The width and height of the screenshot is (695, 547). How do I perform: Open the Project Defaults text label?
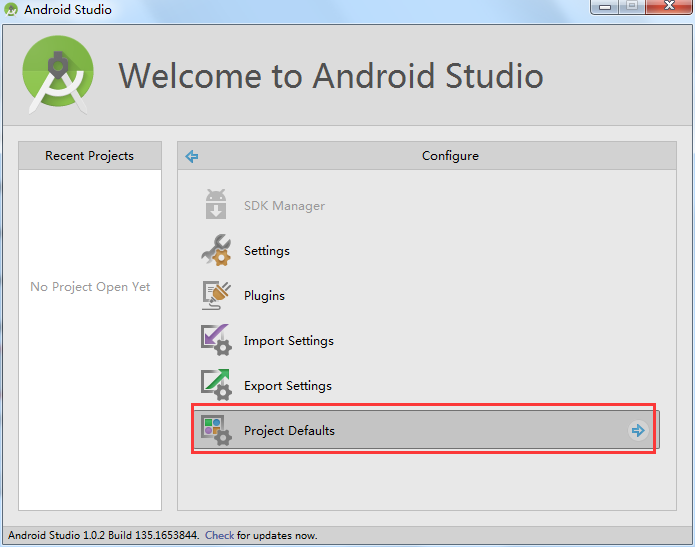[289, 431]
